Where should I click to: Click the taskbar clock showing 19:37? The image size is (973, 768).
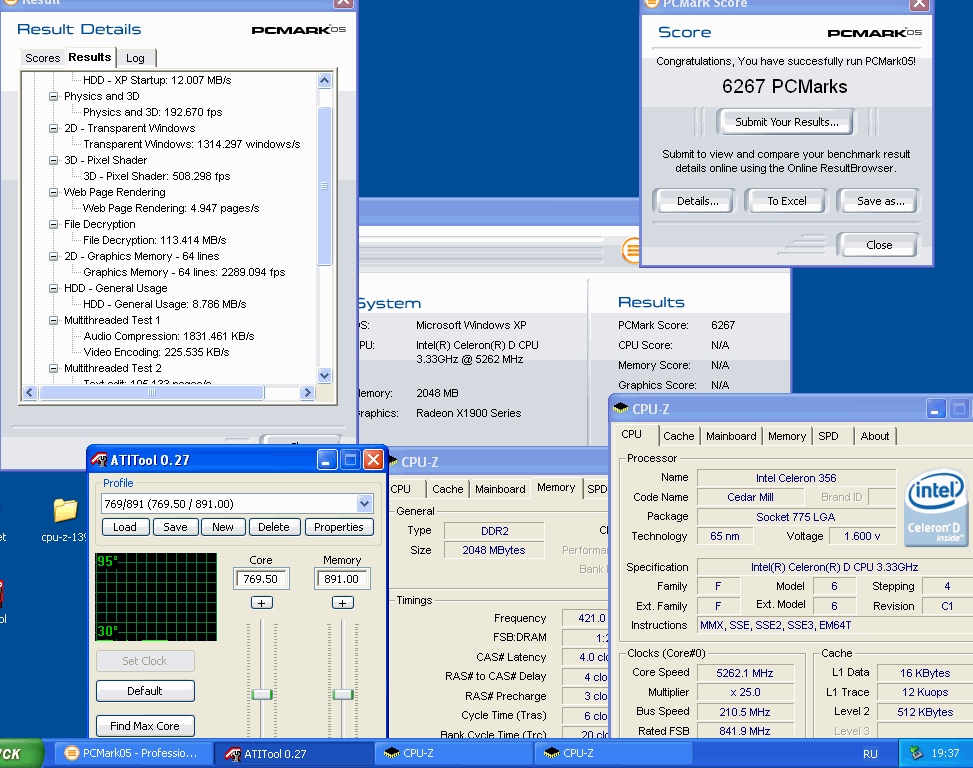tap(945, 753)
